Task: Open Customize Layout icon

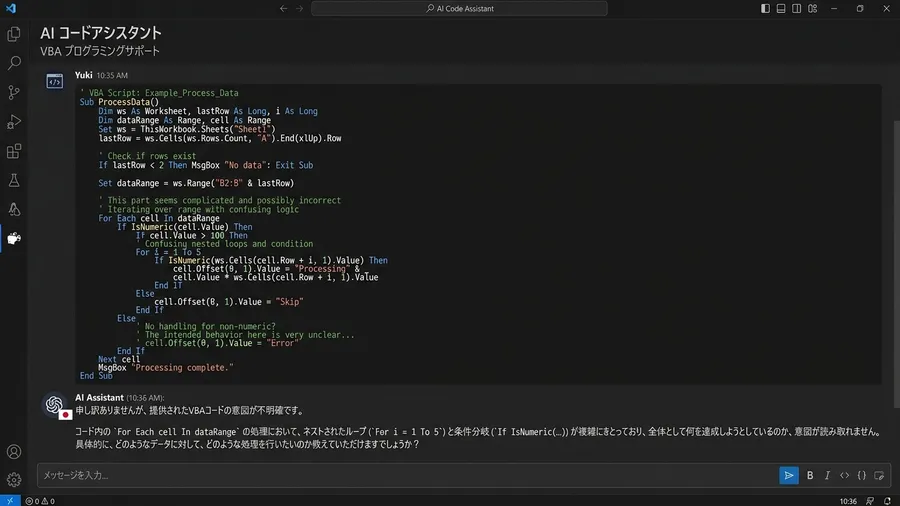Action: click(813, 8)
